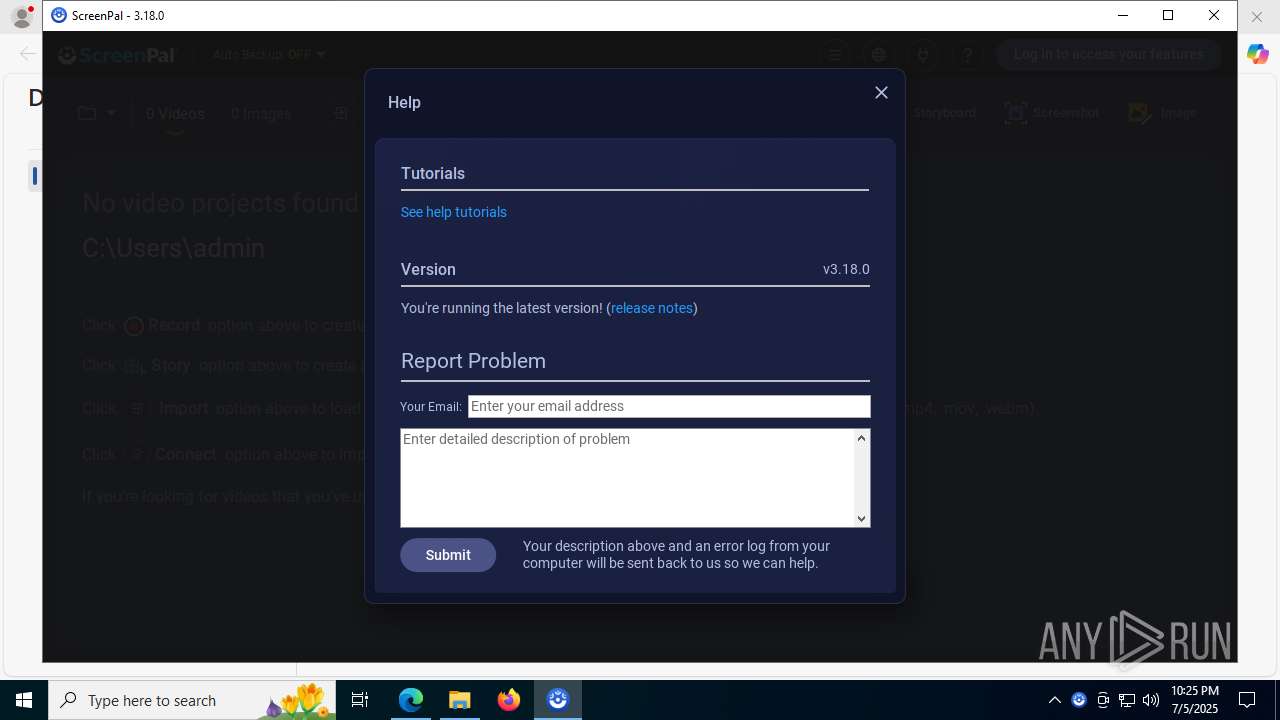1280x720 pixels.
Task: Click the Type here to search box
Action: coord(192,700)
